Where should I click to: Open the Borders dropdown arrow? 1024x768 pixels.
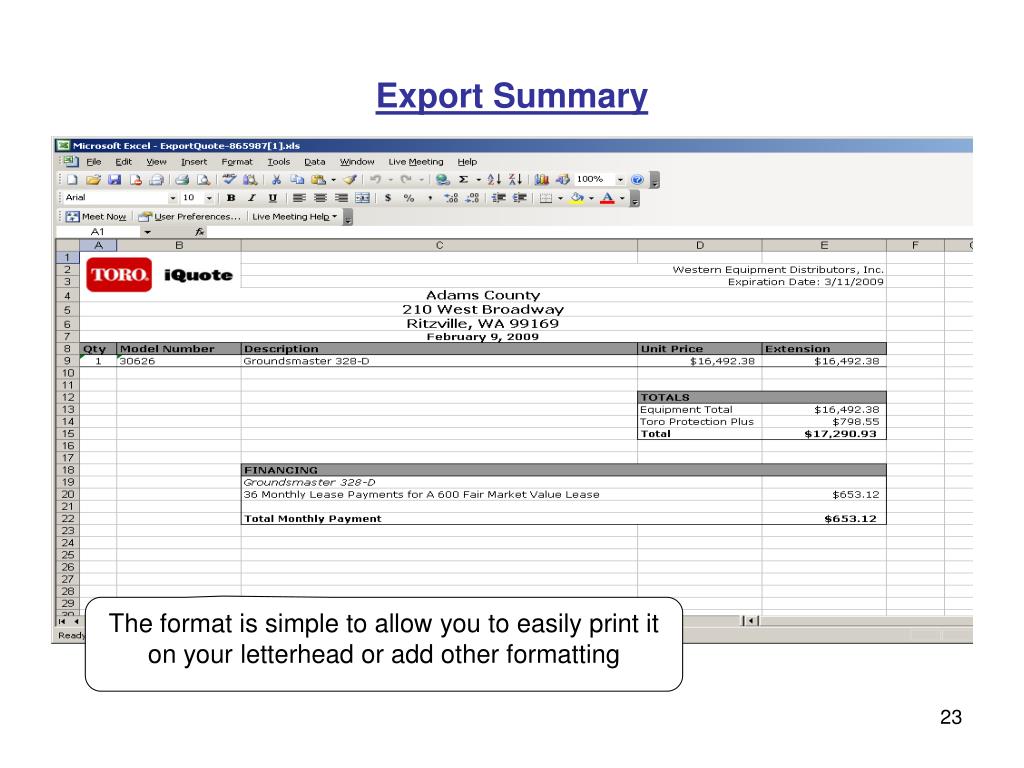point(560,198)
